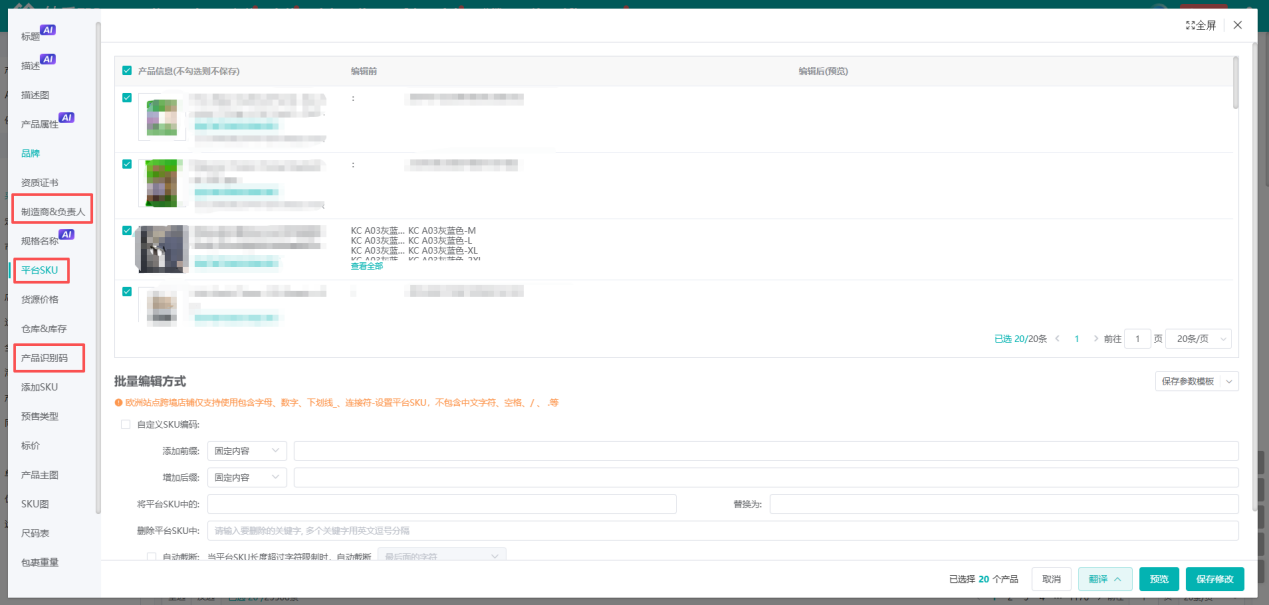Click the orange warning info icon
This screenshot has height=605, width=1269.
click(119, 403)
